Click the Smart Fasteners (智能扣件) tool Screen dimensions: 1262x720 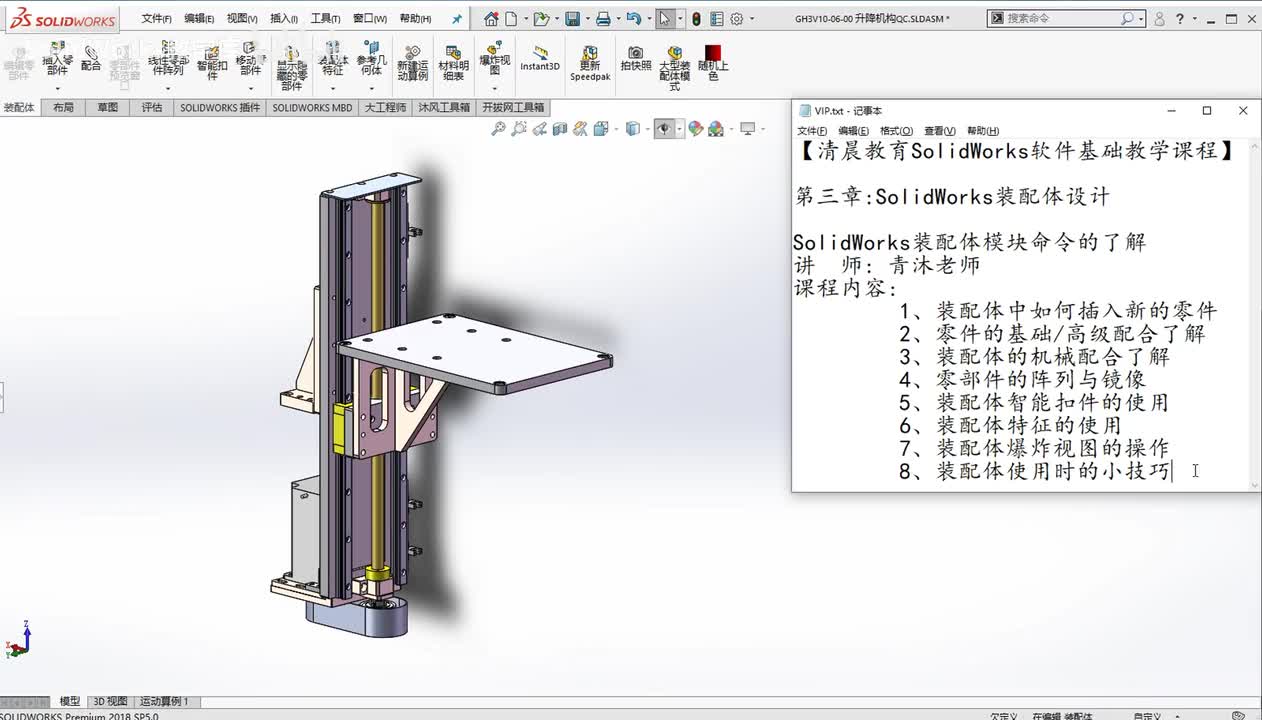tap(212, 62)
